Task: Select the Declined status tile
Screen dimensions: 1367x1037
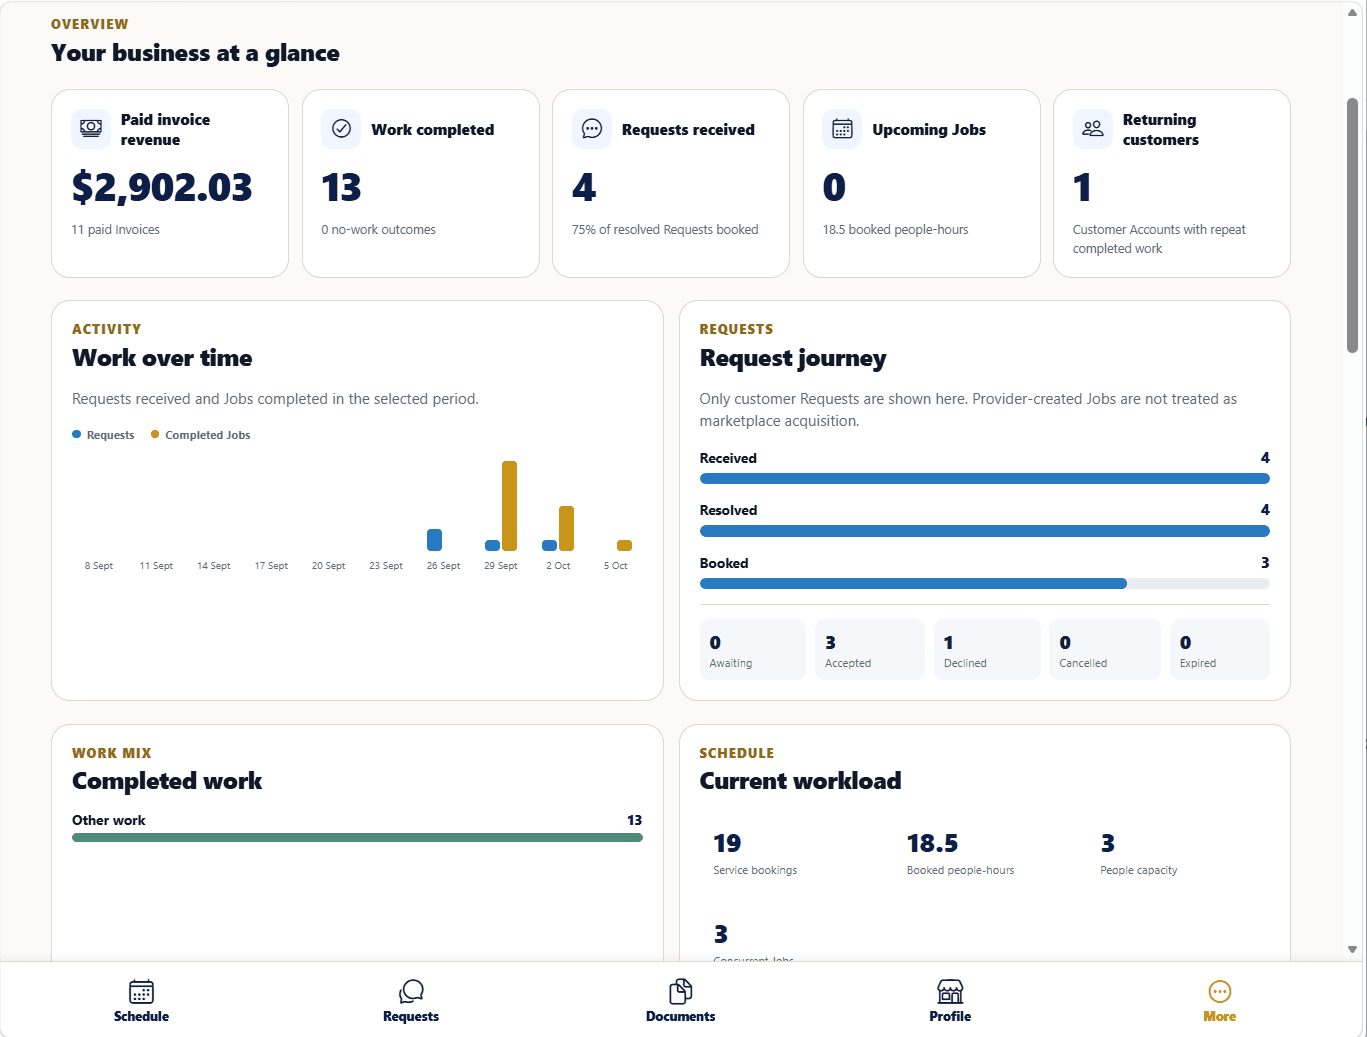Action: pyautogui.click(x=987, y=650)
